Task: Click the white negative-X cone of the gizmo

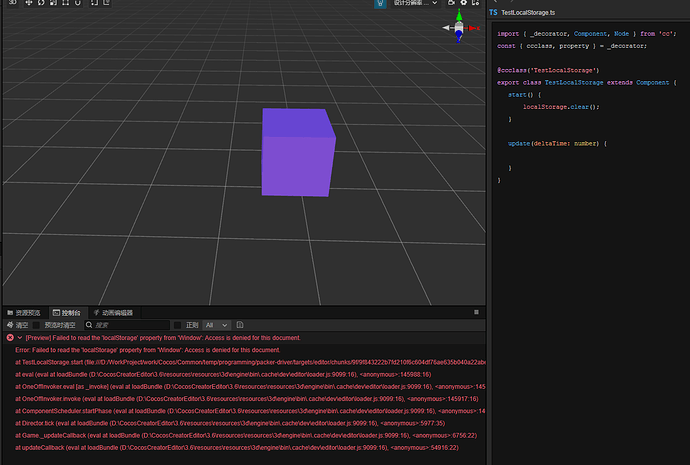Action: [446, 28]
